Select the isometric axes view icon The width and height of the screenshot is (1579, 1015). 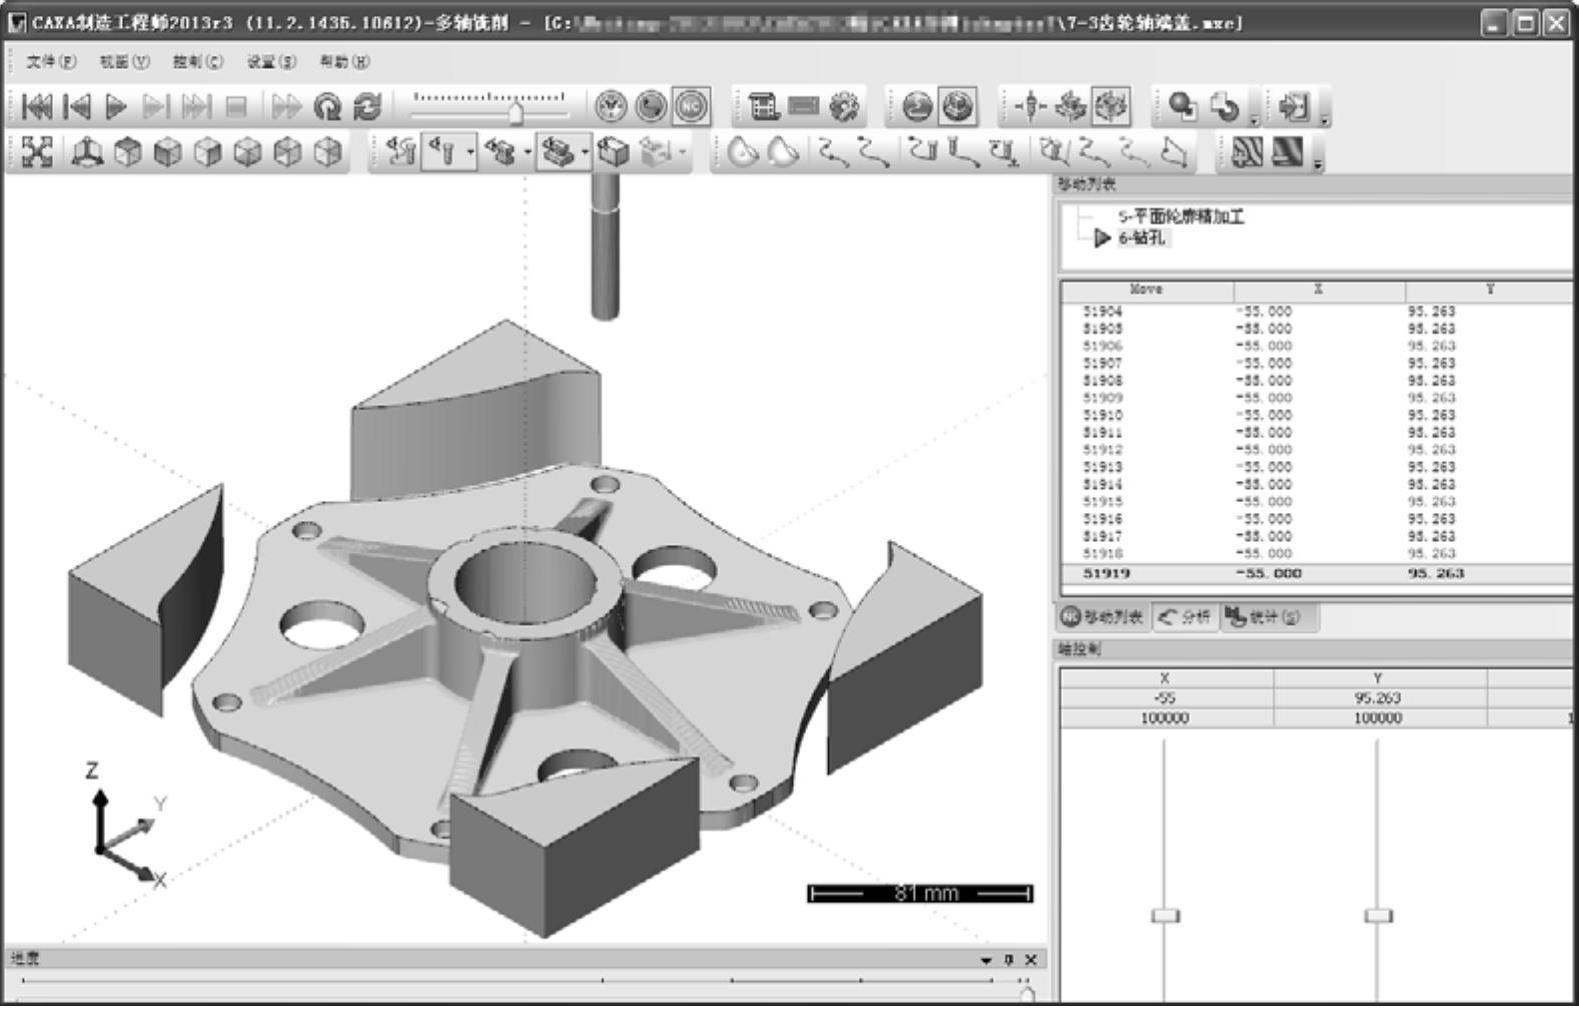(87, 152)
